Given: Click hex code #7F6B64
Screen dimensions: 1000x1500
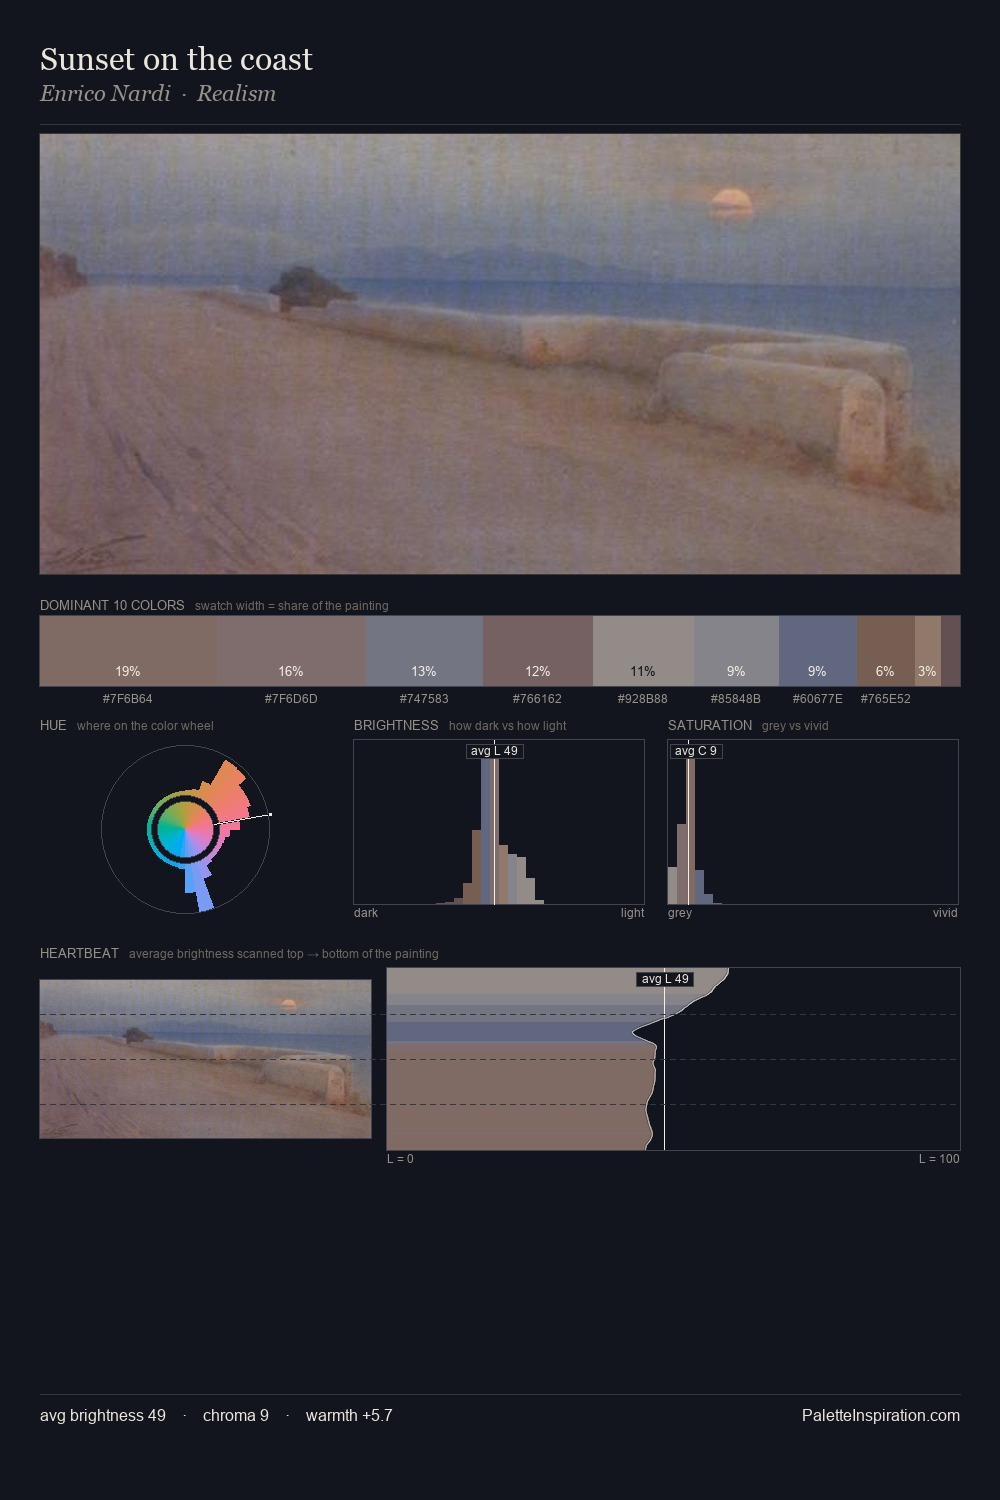Looking at the screenshot, I should pyautogui.click(x=128, y=699).
